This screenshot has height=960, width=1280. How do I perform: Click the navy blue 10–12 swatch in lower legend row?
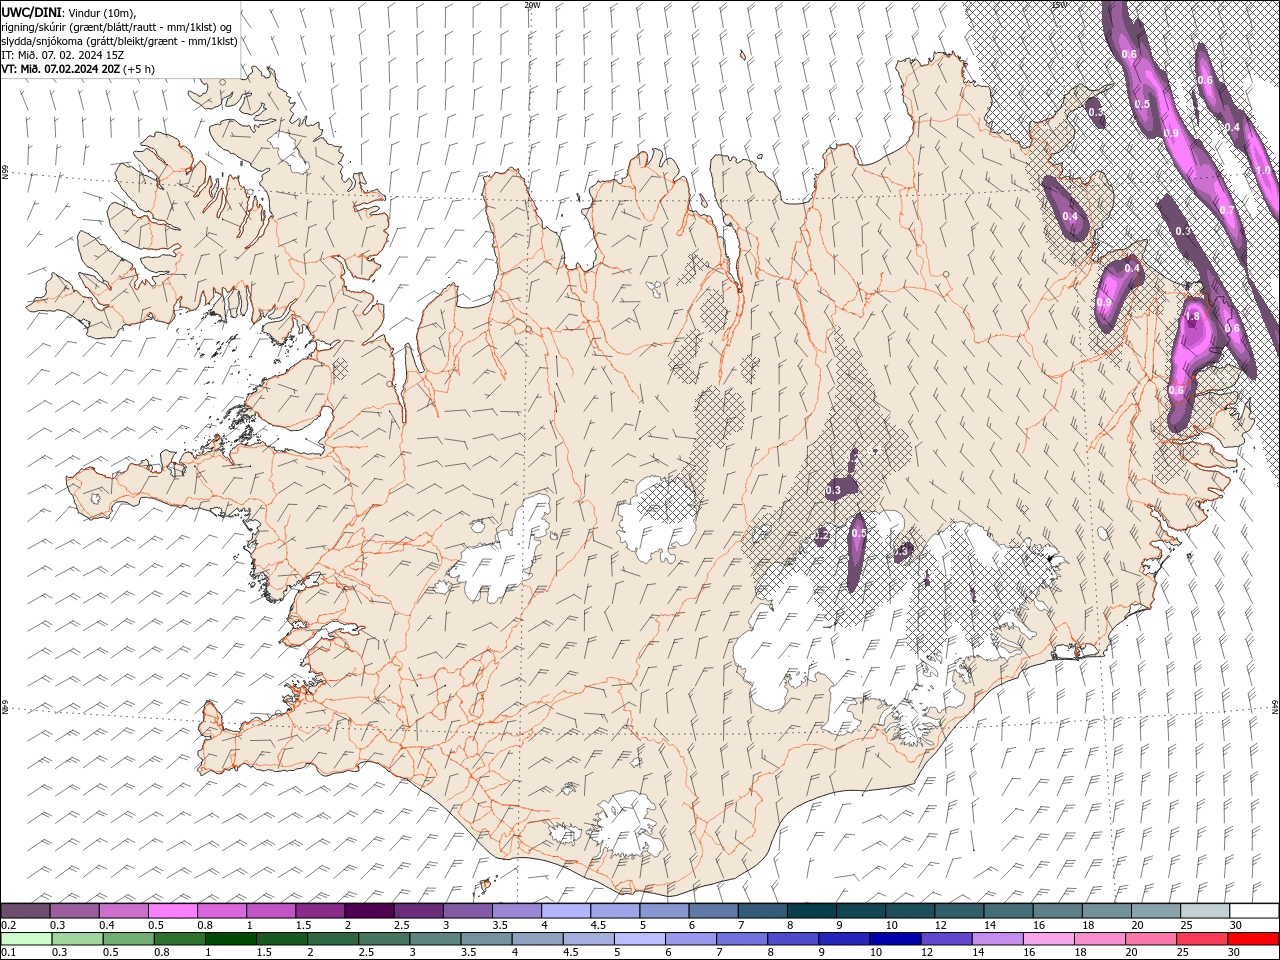click(894, 939)
